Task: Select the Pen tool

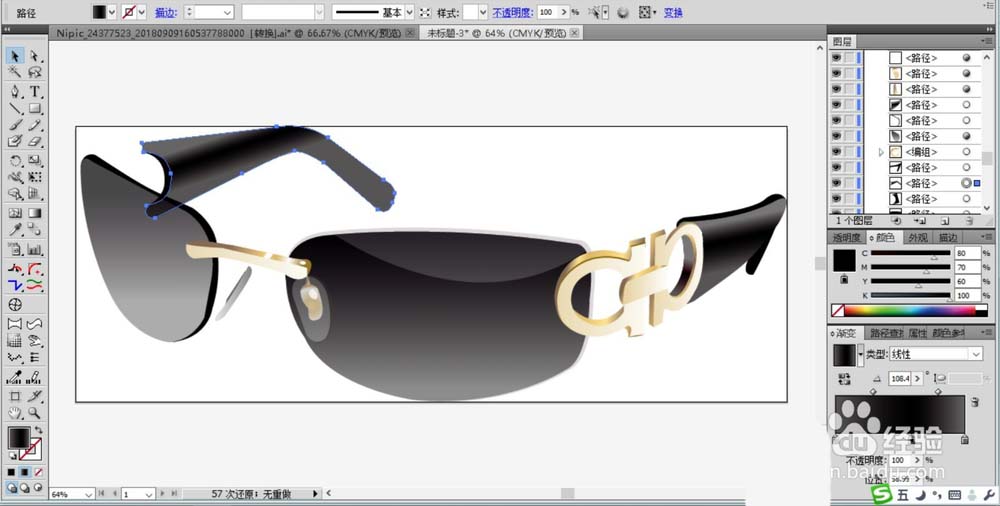Action: [15, 91]
